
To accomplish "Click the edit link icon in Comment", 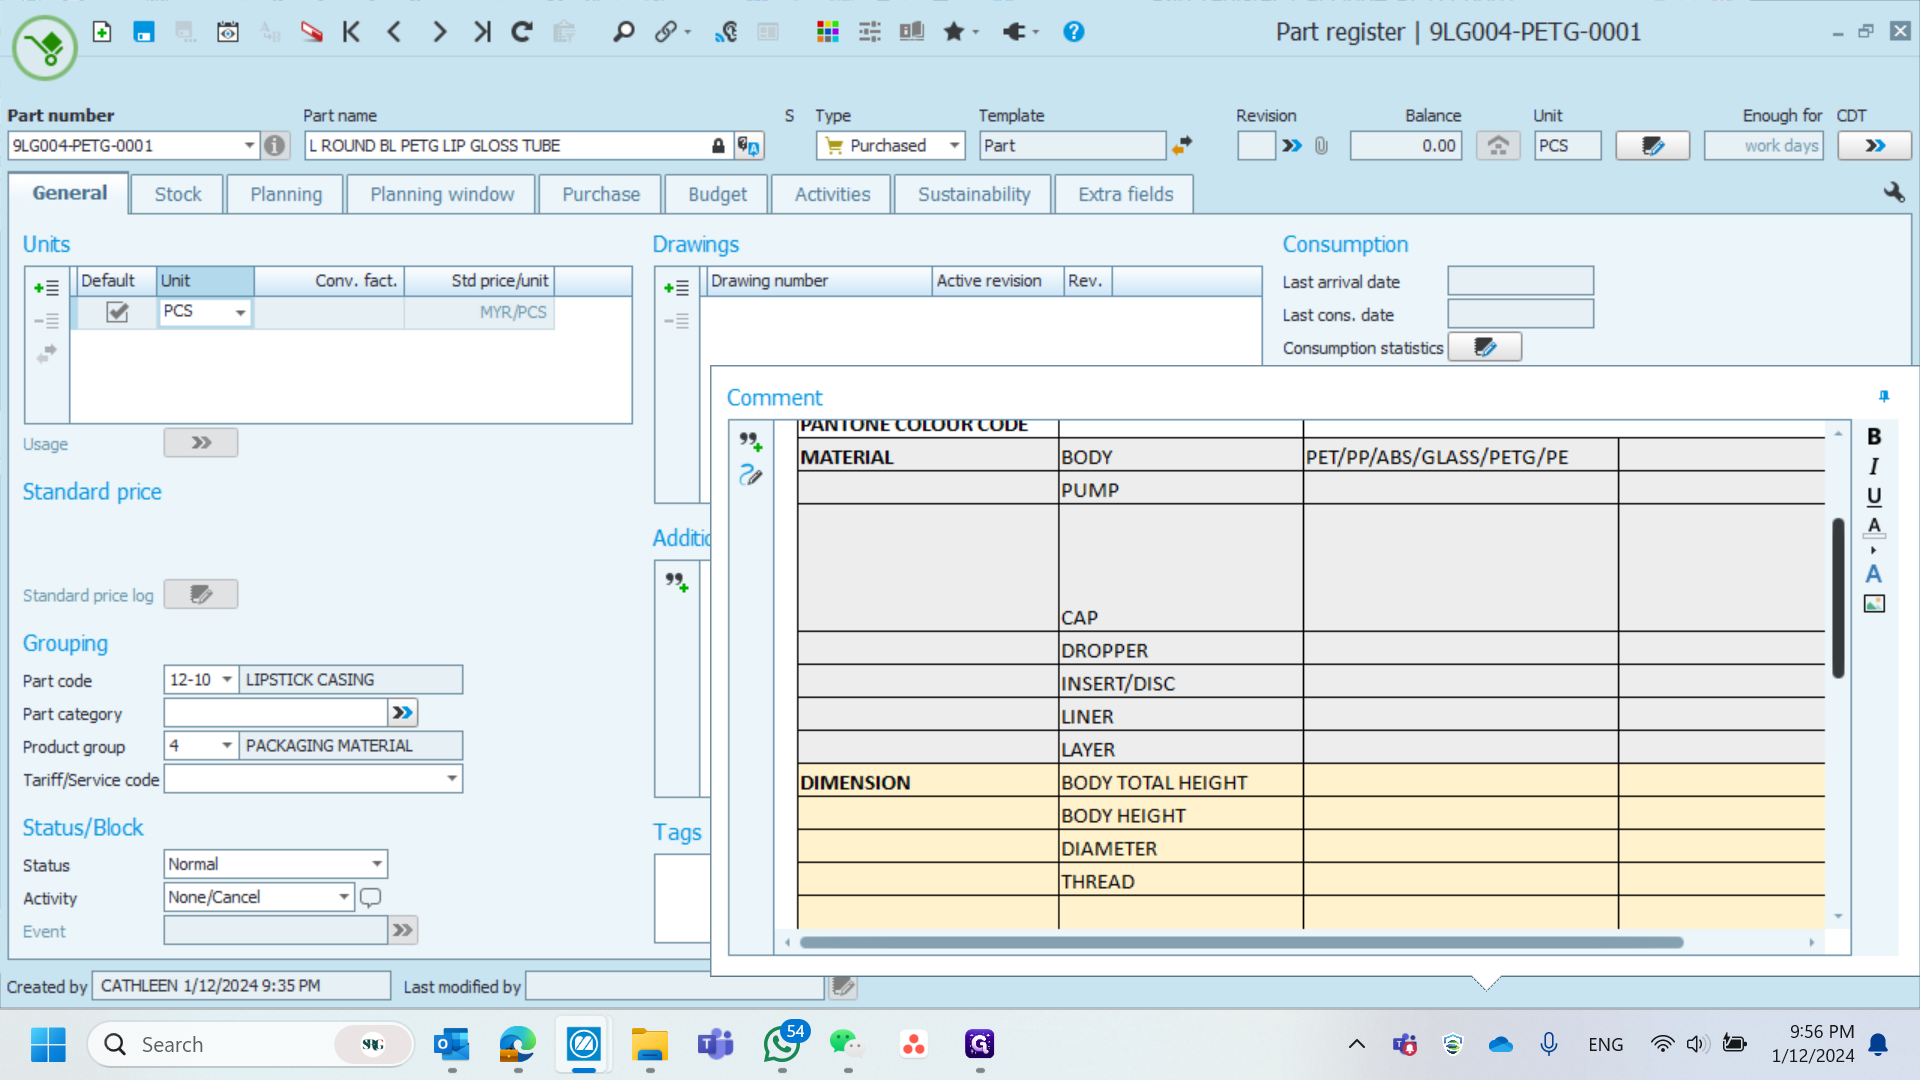I will tap(750, 475).
